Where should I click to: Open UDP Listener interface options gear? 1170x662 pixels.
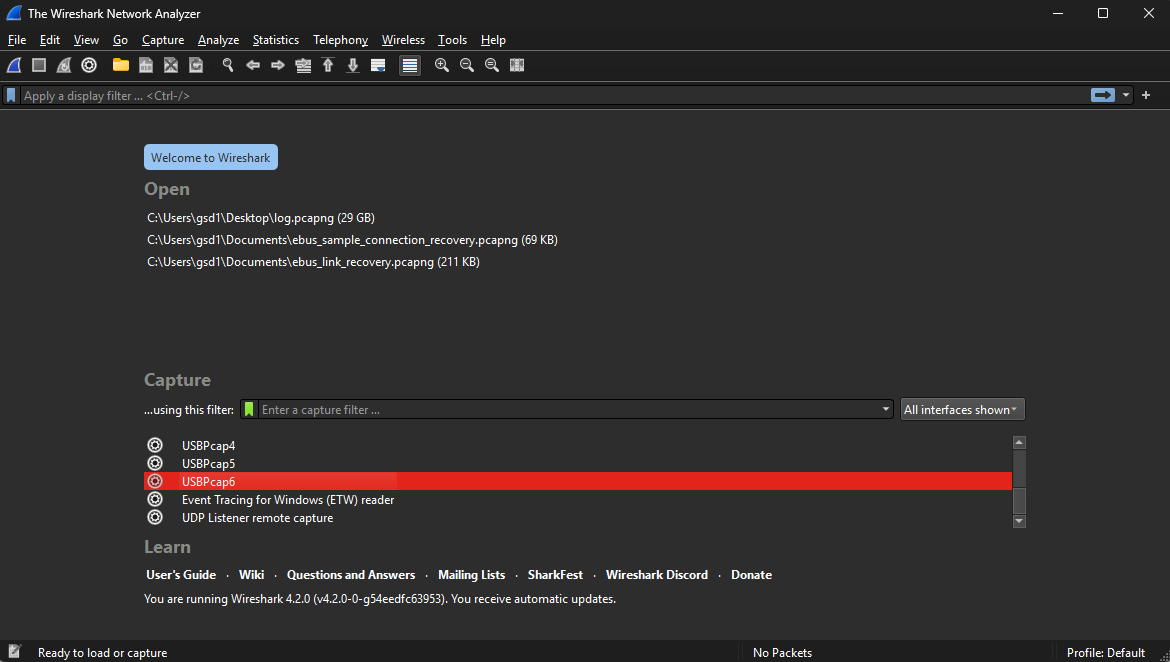point(154,518)
